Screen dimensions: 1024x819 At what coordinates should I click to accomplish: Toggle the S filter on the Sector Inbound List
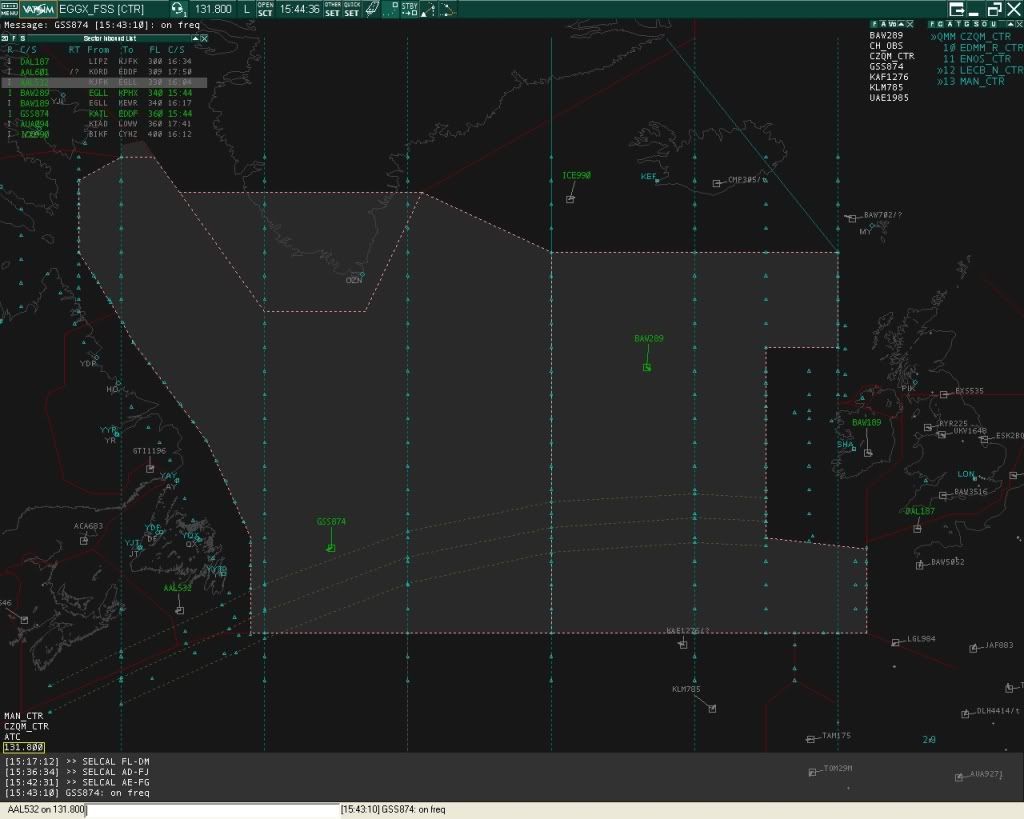[x=24, y=38]
